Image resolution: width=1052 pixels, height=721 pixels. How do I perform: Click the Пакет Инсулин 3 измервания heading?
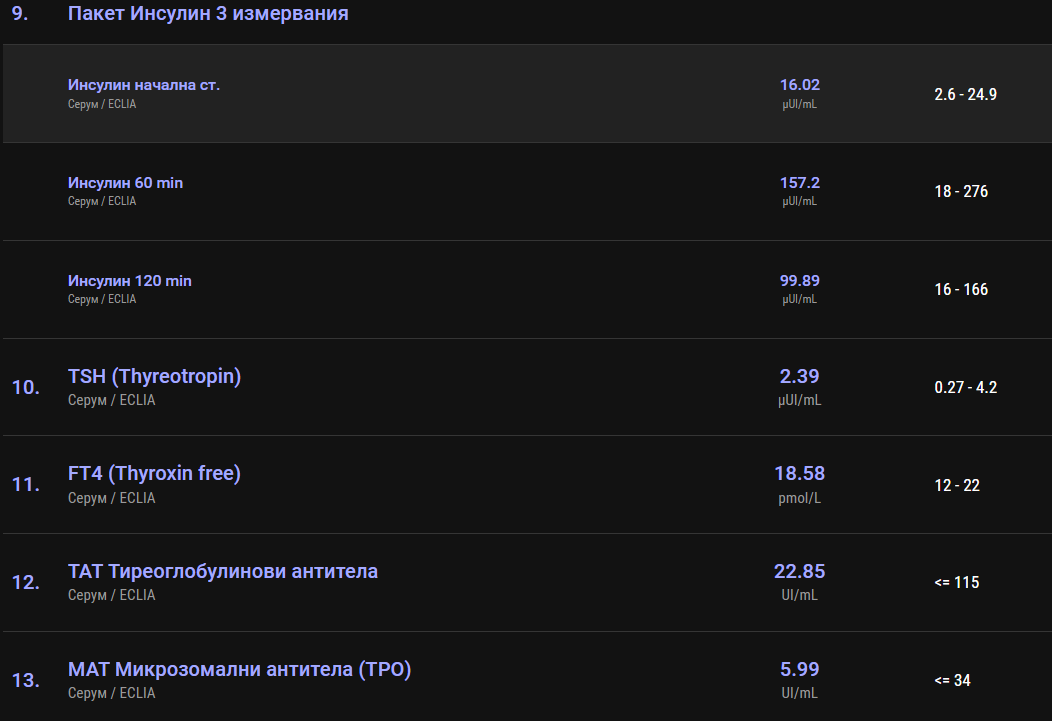pyautogui.click(x=208, y=14)
